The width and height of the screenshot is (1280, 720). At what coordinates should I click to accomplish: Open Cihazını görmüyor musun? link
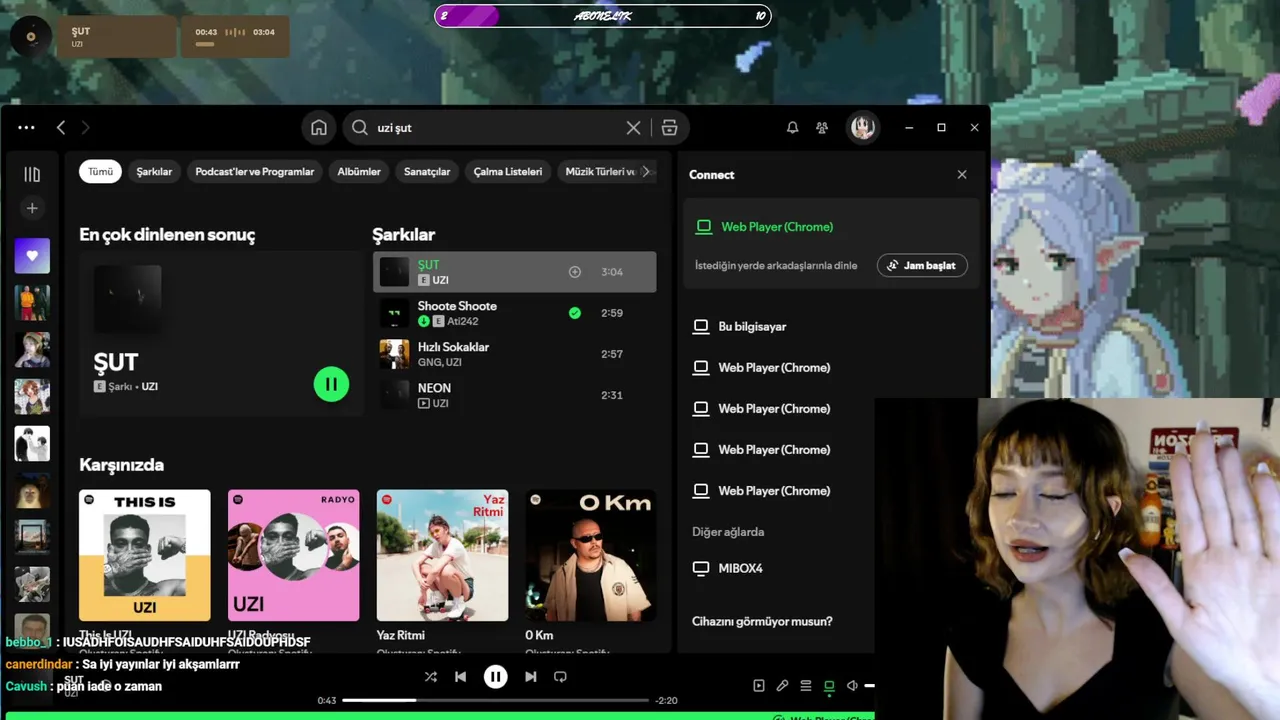click(762, 621)
